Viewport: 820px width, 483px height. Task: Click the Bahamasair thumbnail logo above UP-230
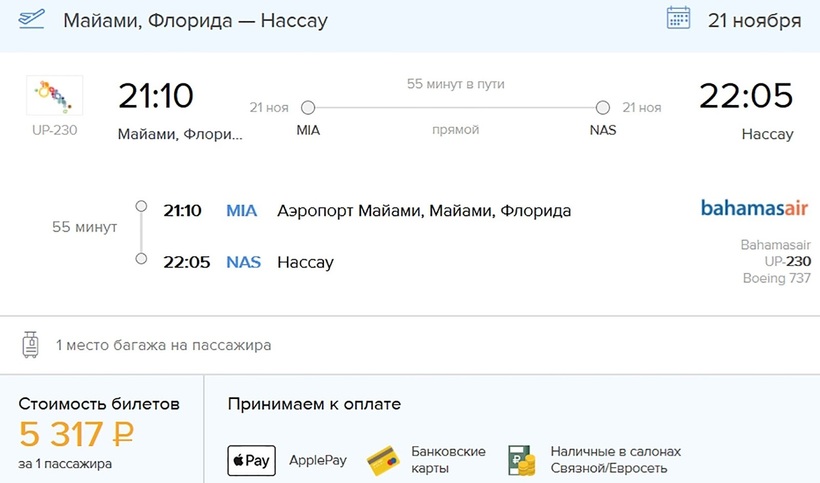54,96
